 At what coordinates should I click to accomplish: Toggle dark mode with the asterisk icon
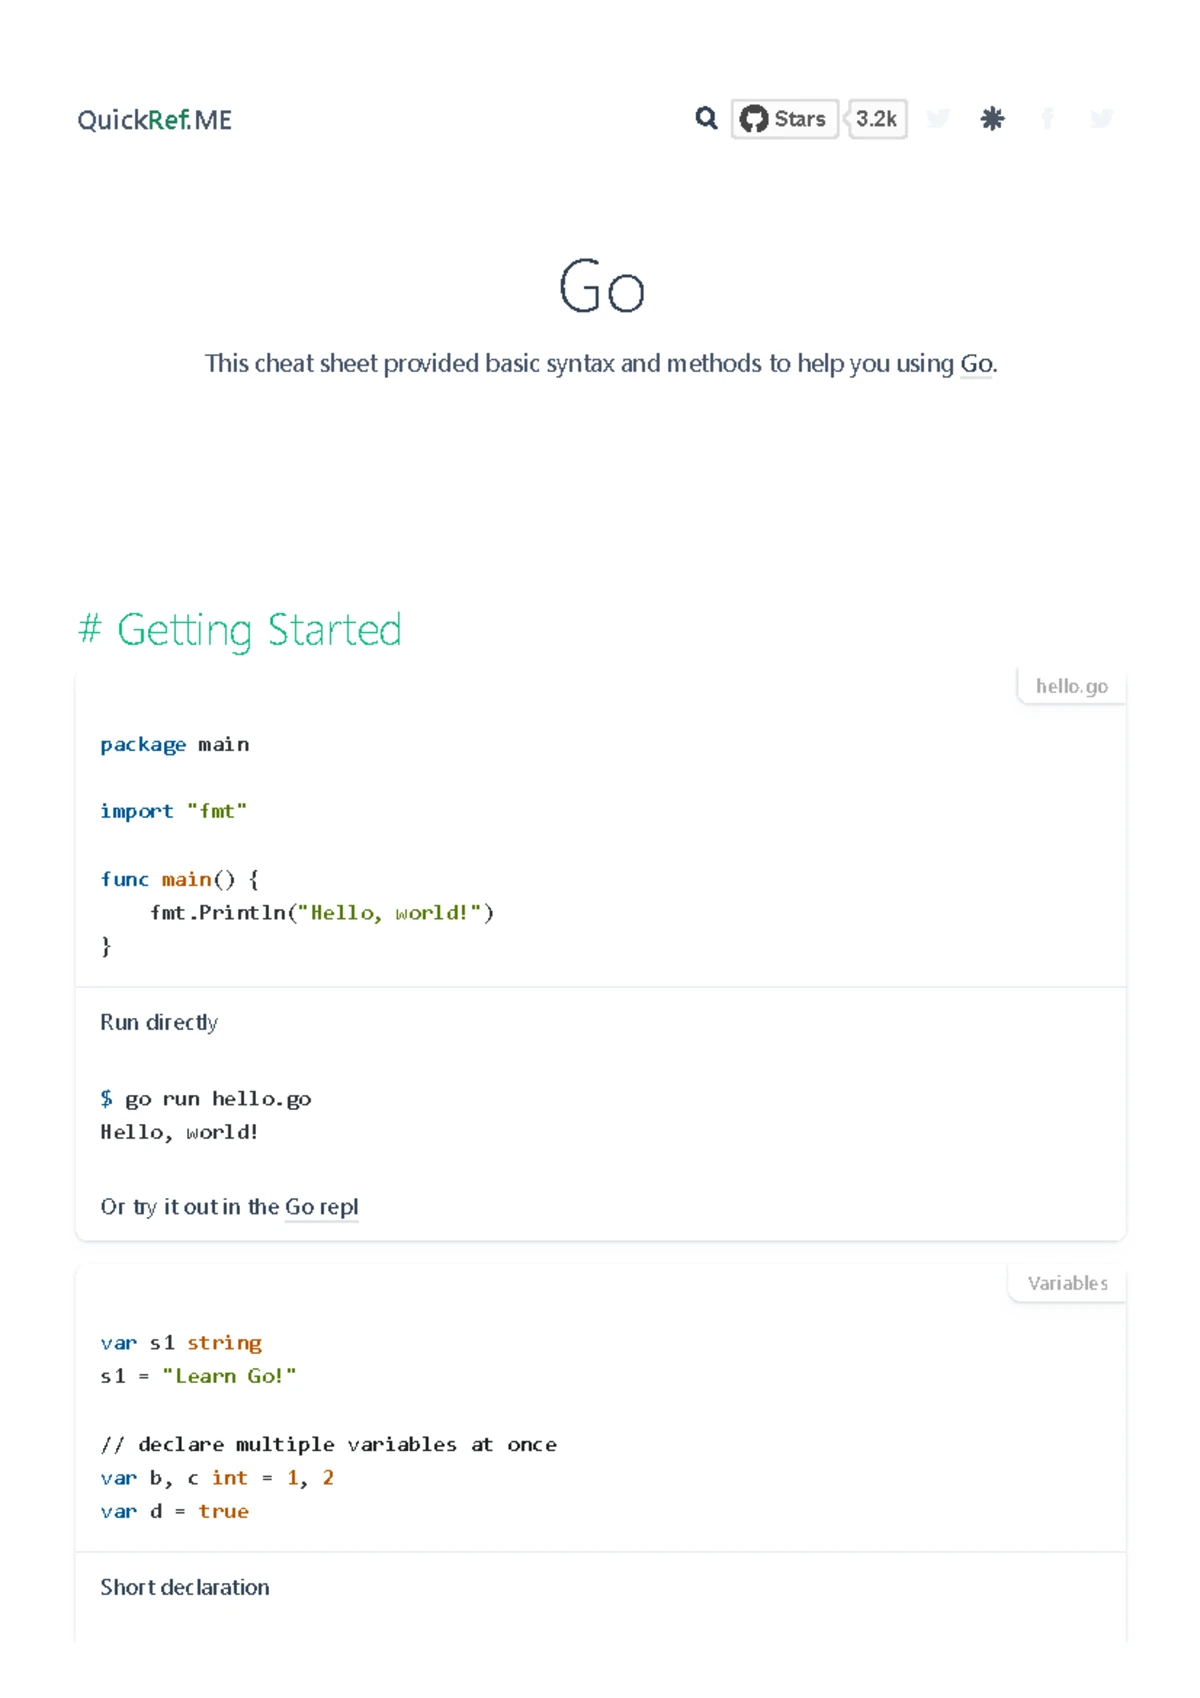point(992,119)
